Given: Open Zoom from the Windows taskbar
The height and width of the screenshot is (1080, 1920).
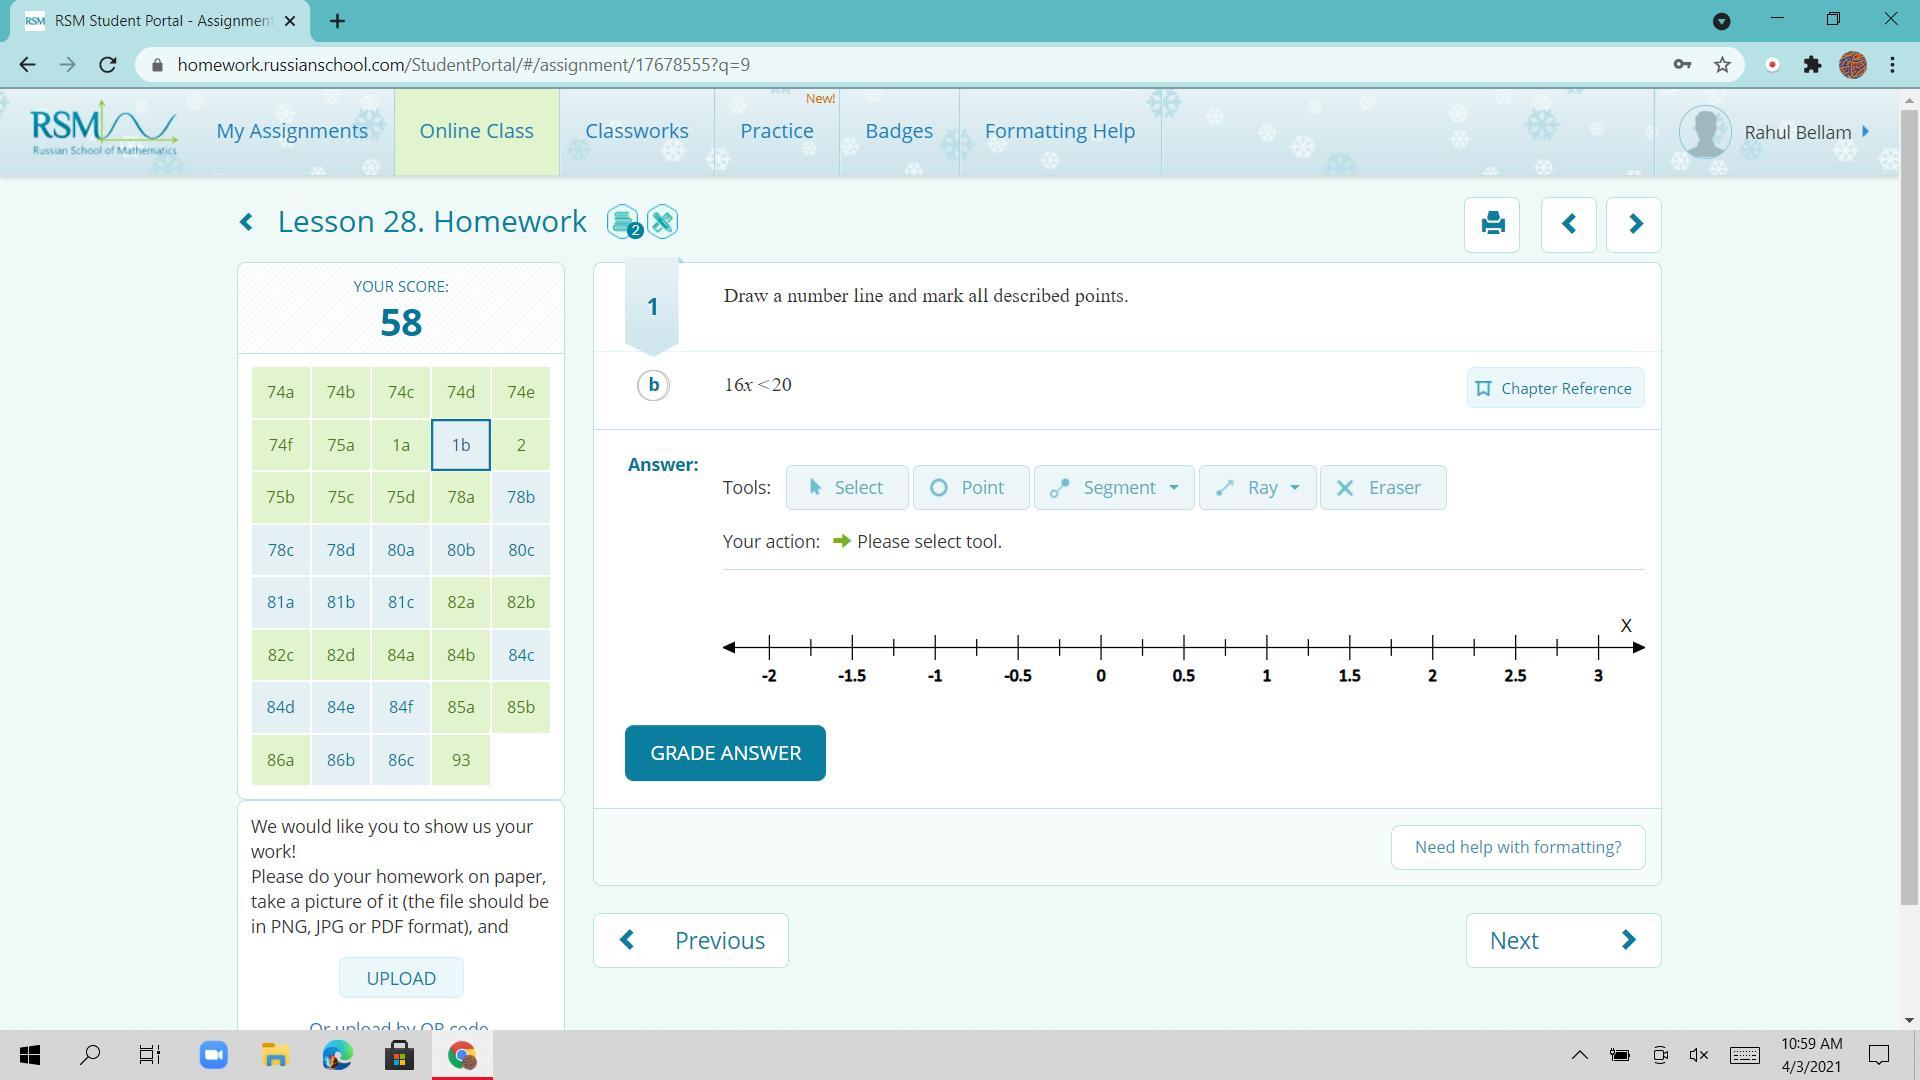Looking at the screenshot, I should pyautogui.click(x=213, y=1055).
